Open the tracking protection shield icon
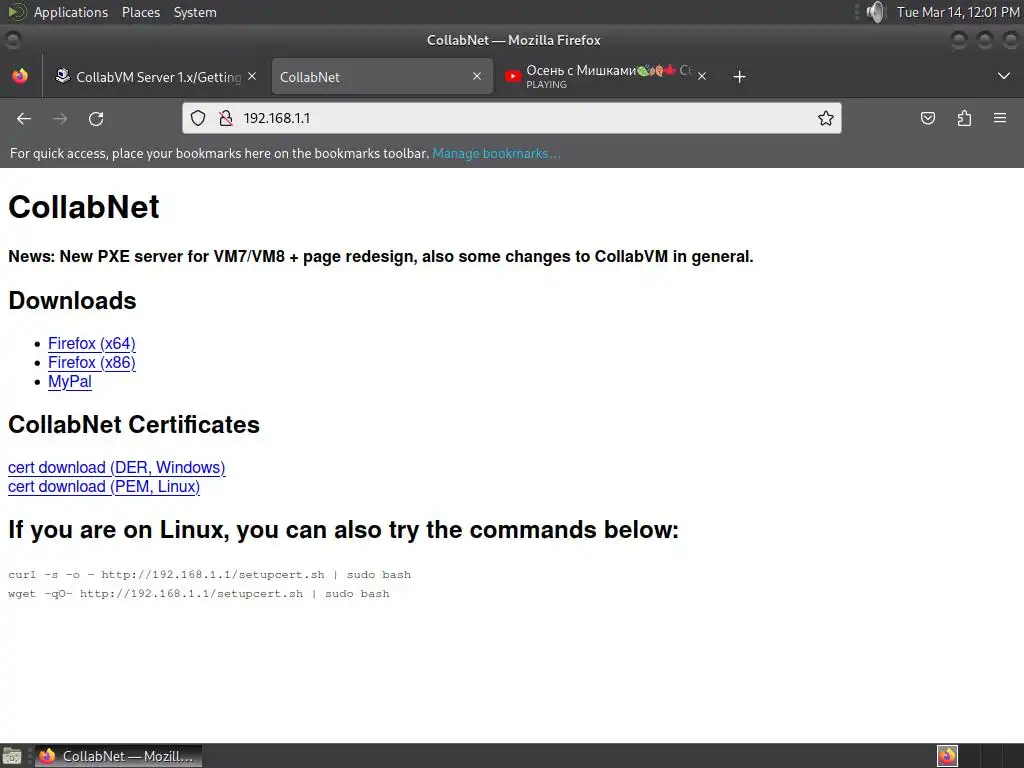Viewport: 1024px width, 768px height. click(198, 118)
